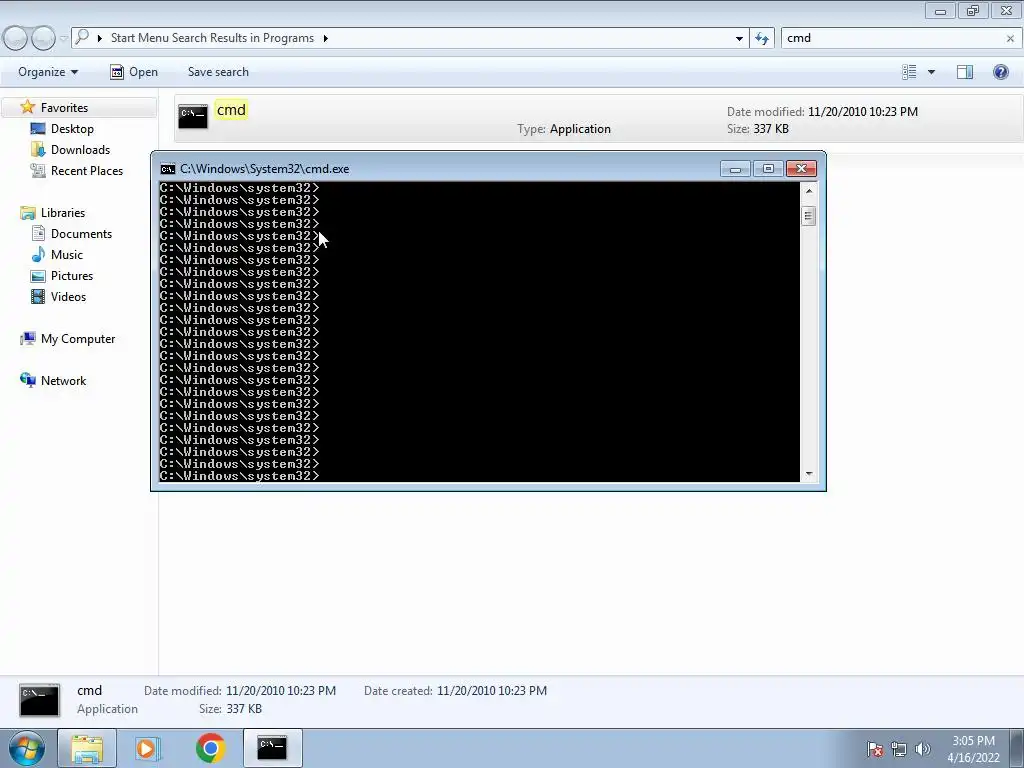Open the Downloads folder in sidebar
Viewport: 1024px width, 768px height.
tap(80, 150)
